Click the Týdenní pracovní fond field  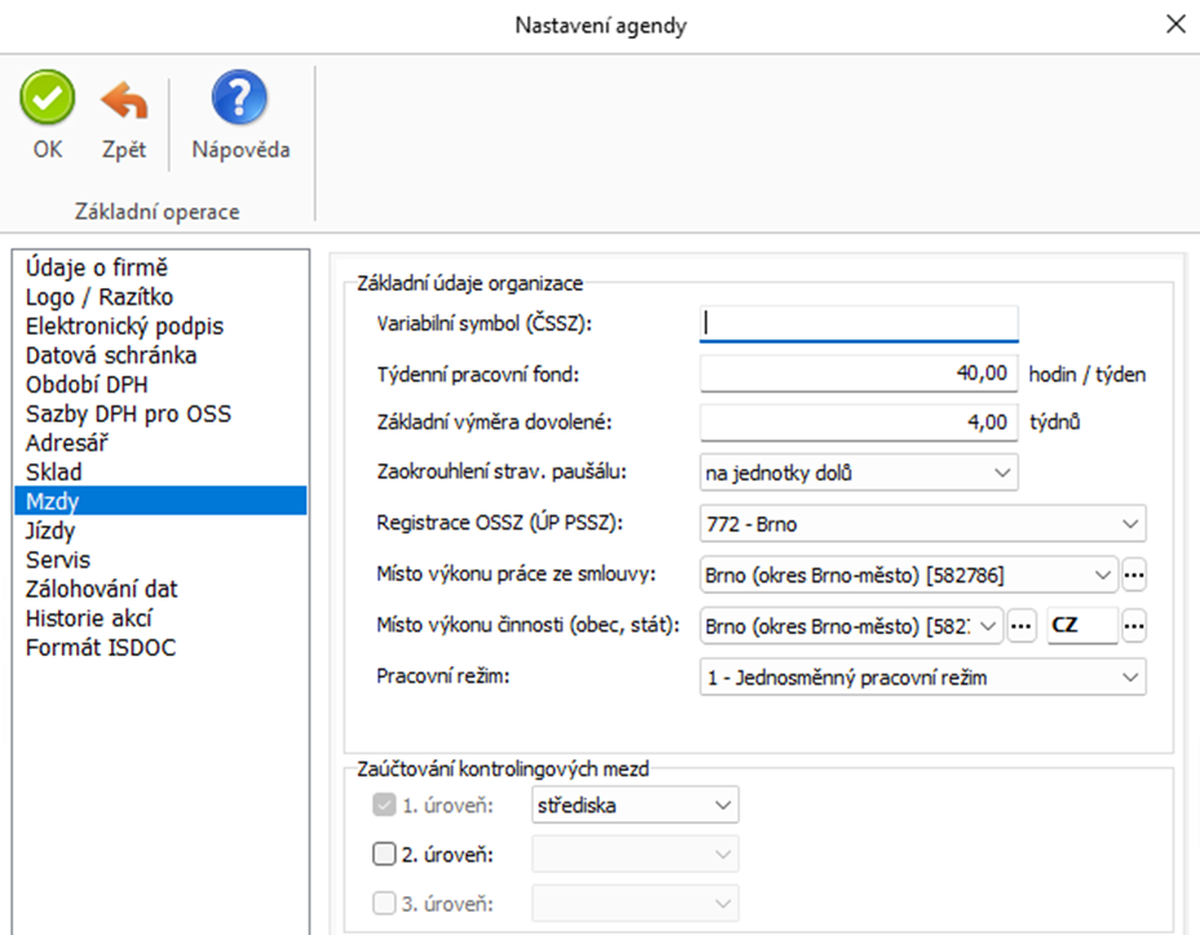point(858,374)
